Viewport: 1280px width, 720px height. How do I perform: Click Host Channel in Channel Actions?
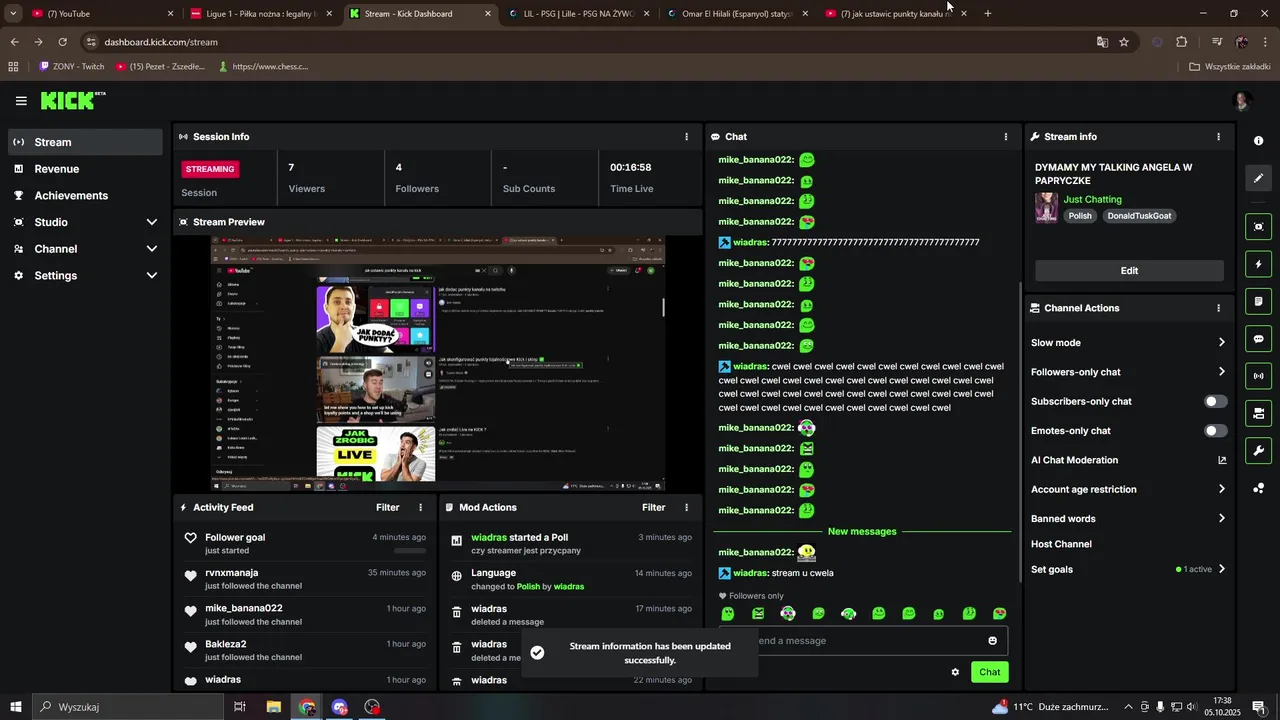(1061, 544)
